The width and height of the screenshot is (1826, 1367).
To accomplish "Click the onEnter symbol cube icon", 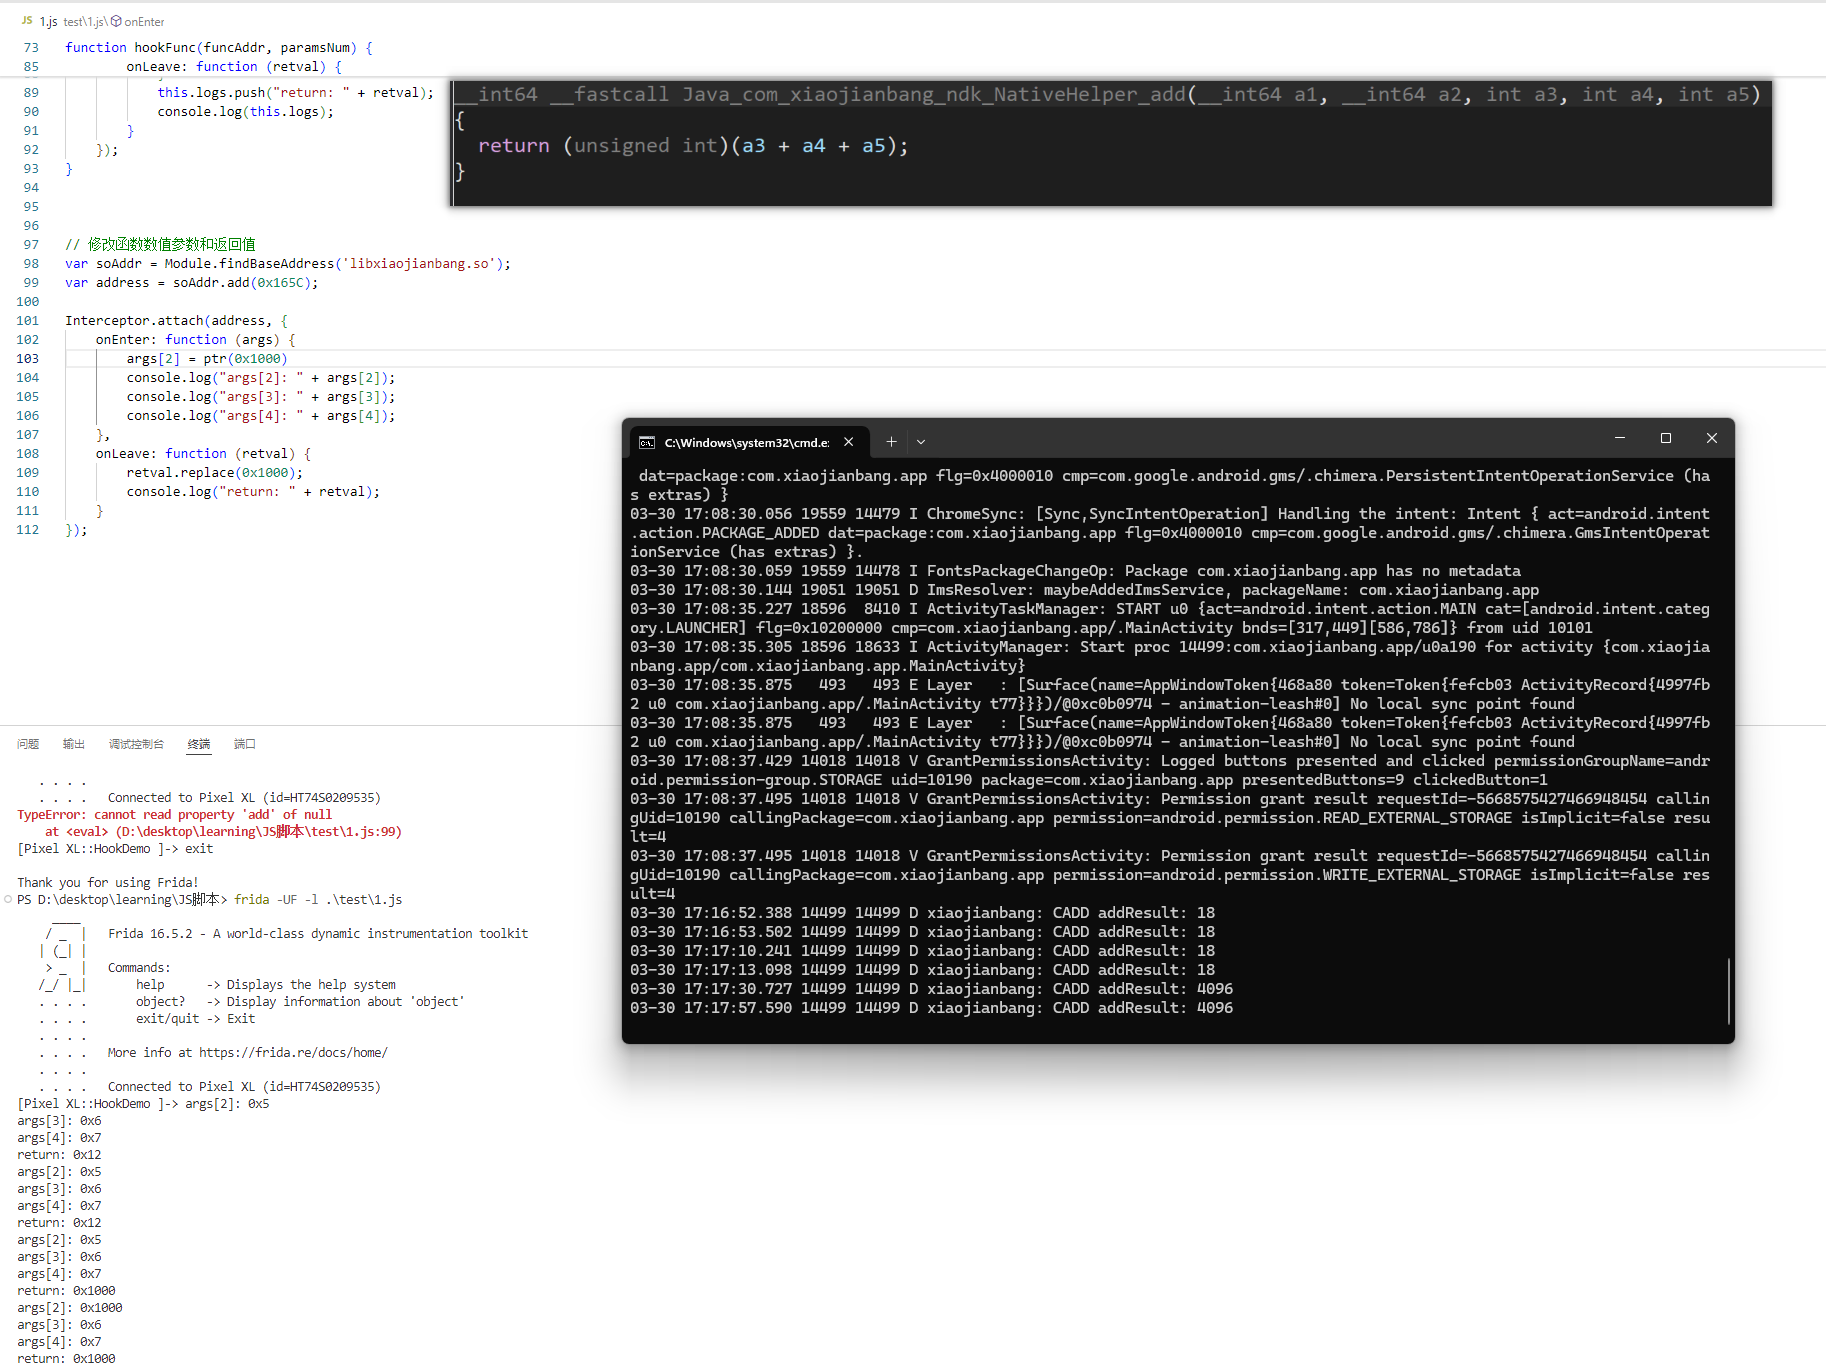I will pyautogui.click(x=116, y=21).
